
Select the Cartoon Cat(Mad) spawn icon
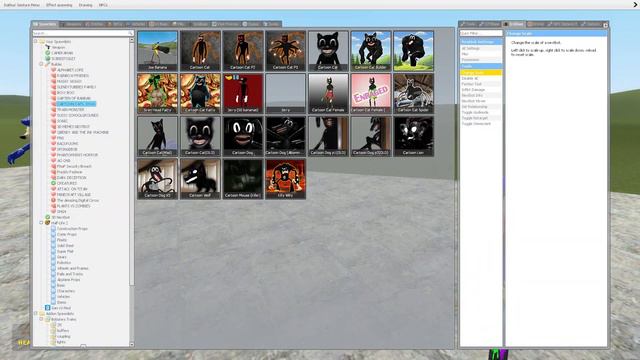(158, 136)
